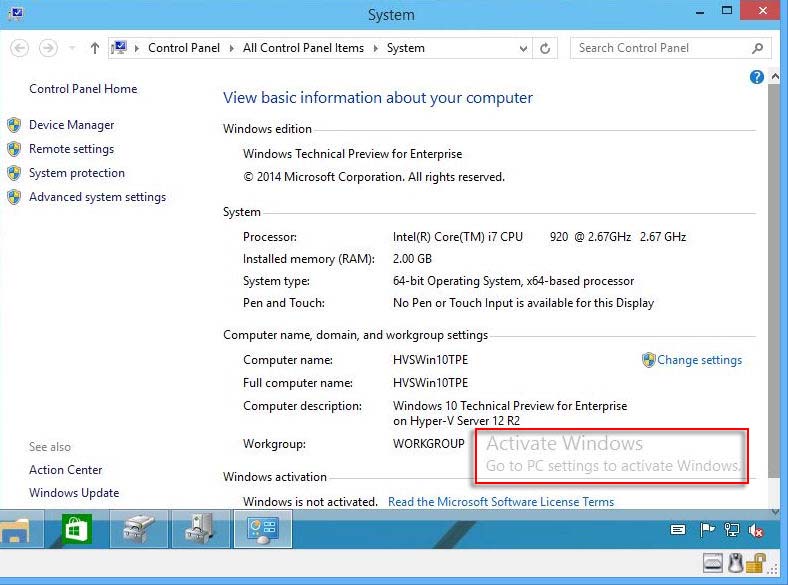The image size is (788, 585).
Task: Click the shield icon beside Device Manager
Action: pos(14,125)
